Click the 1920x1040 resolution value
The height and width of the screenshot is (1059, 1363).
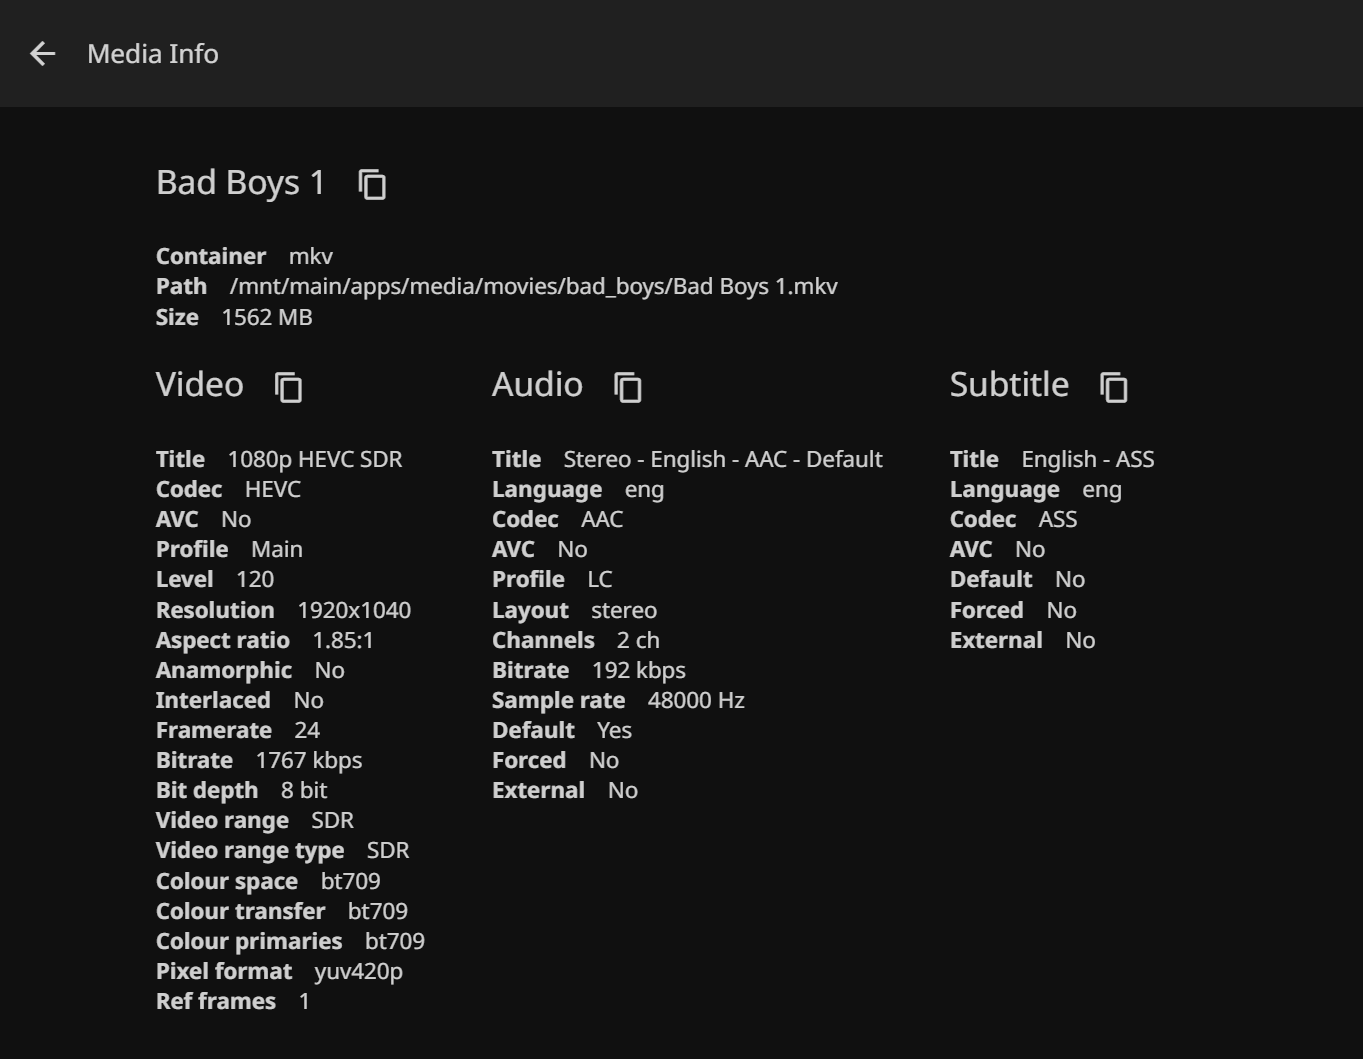point(354,610)
